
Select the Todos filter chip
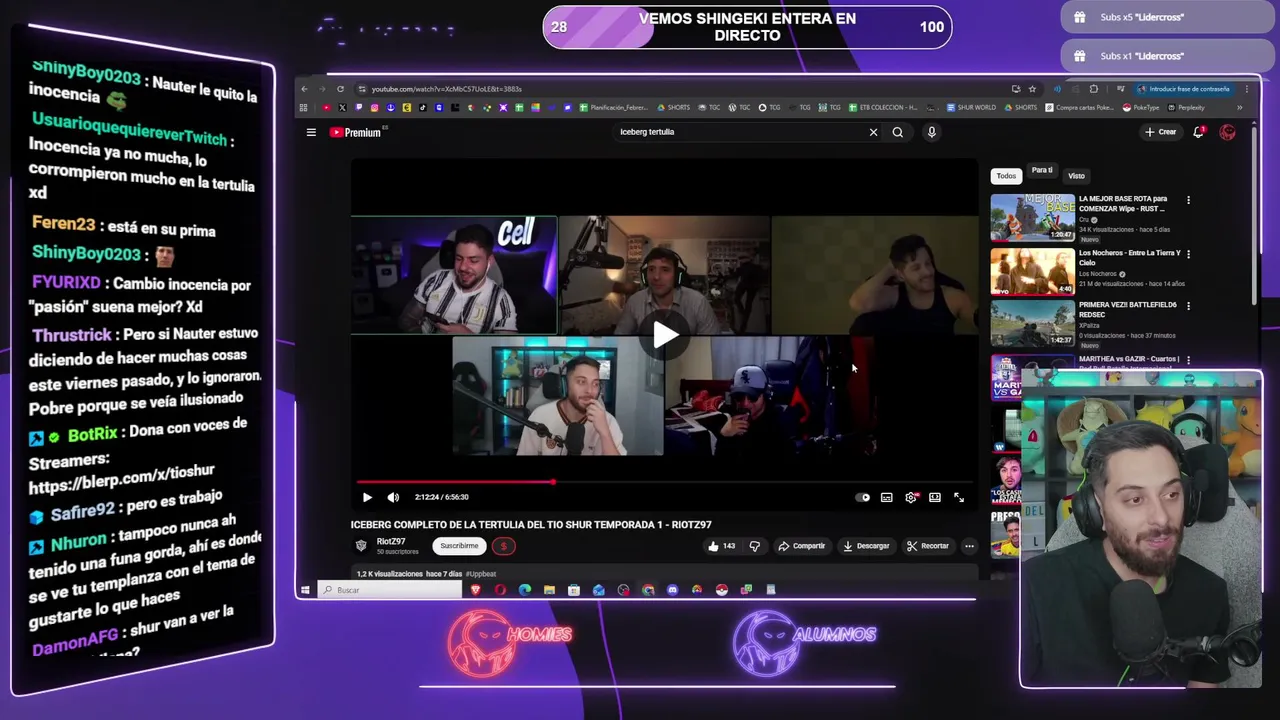click(x=1006, y=176)
